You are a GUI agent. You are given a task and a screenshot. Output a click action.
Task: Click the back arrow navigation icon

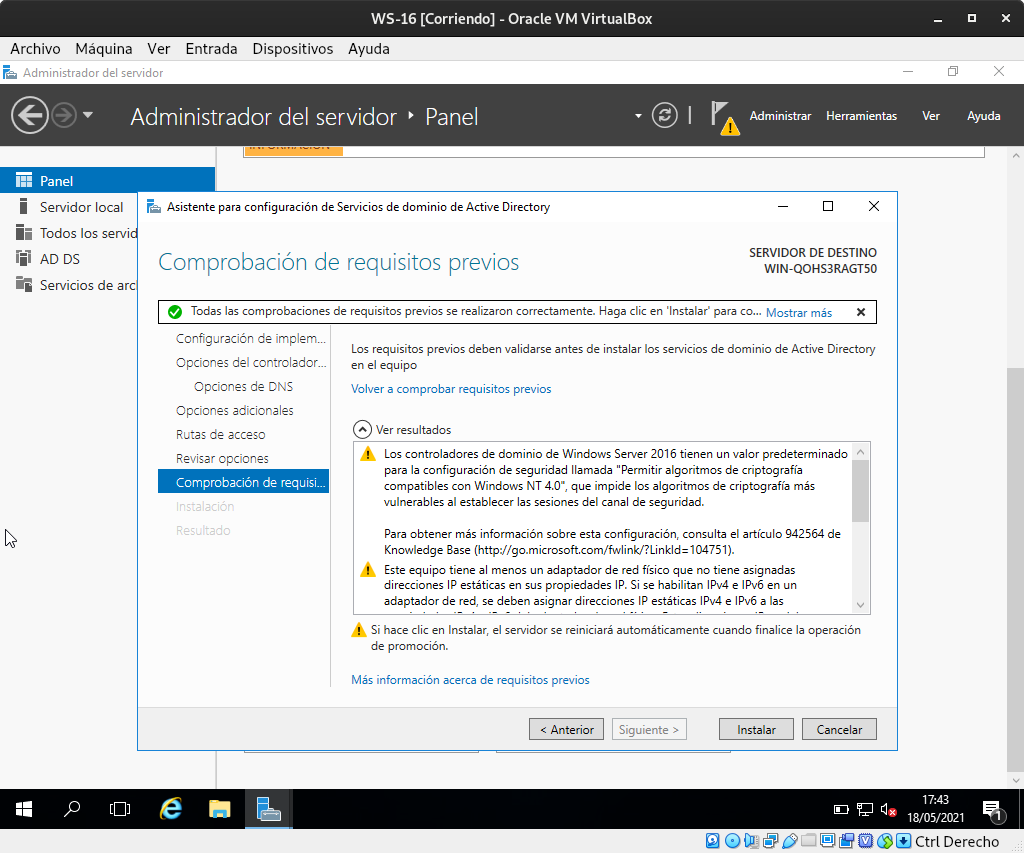tap(30, 116)
